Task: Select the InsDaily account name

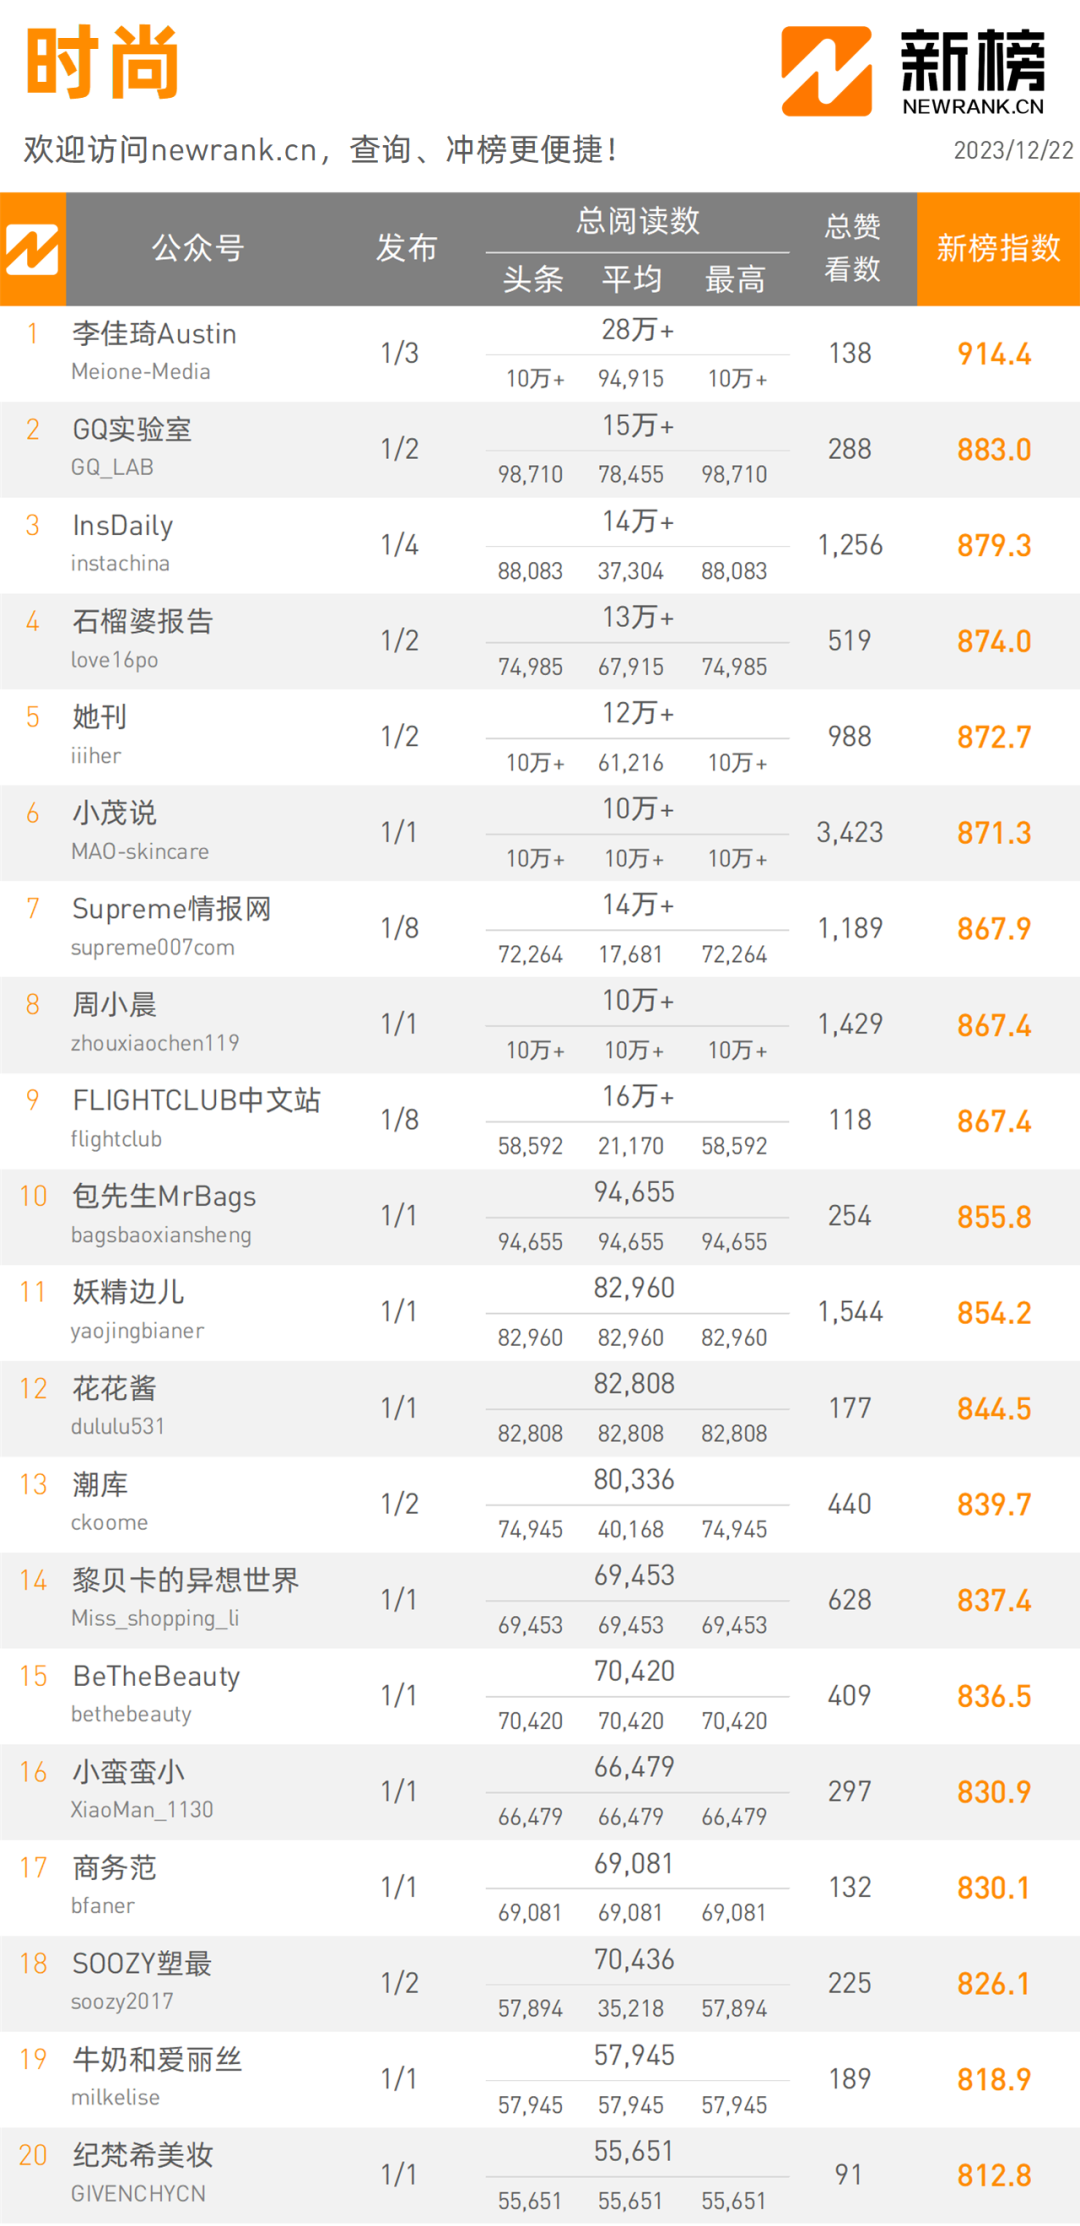Action: pyautogui.click(x=123, y=526)
